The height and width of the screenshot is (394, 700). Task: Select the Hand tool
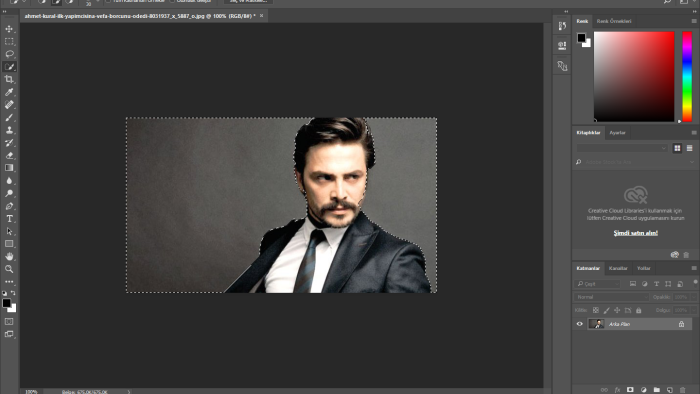click(x=9, y=256)
